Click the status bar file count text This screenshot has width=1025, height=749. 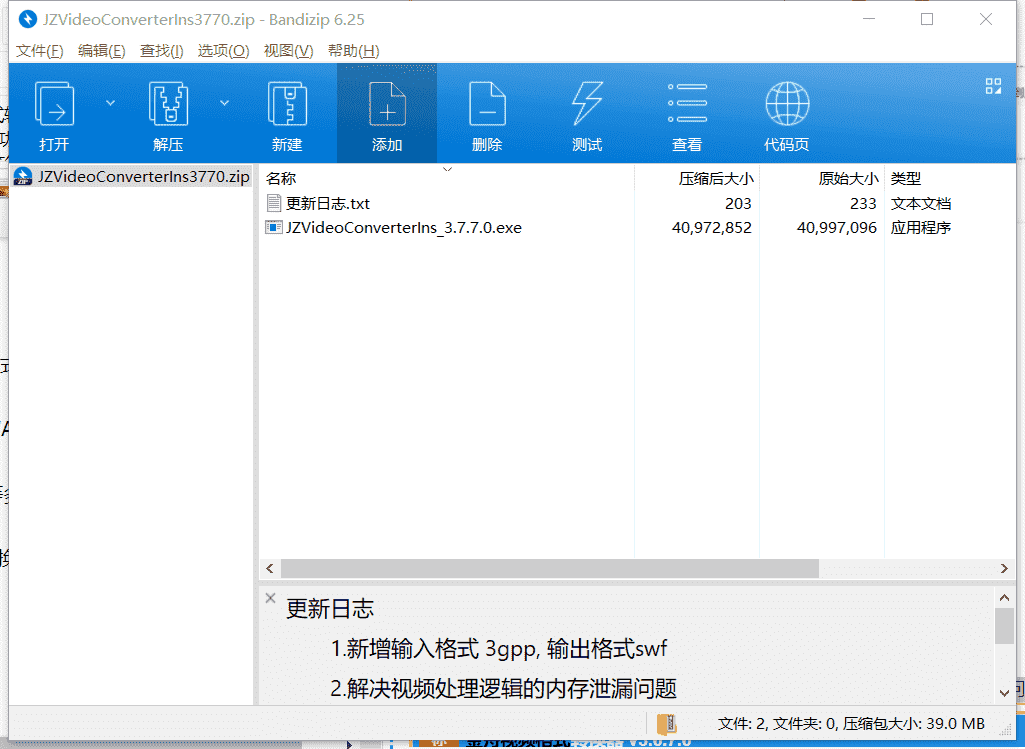coord(851,724)
